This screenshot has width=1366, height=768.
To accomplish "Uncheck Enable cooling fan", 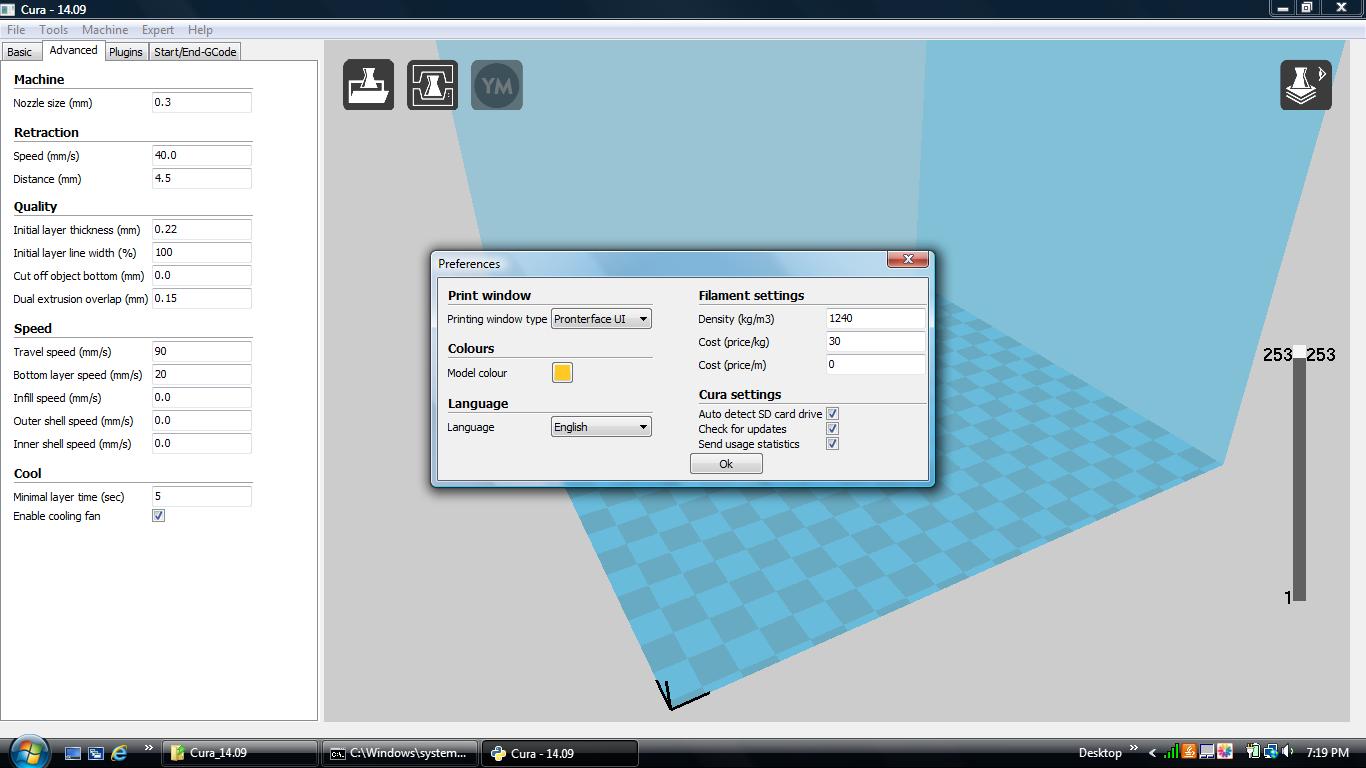I will tap(158, 516).
